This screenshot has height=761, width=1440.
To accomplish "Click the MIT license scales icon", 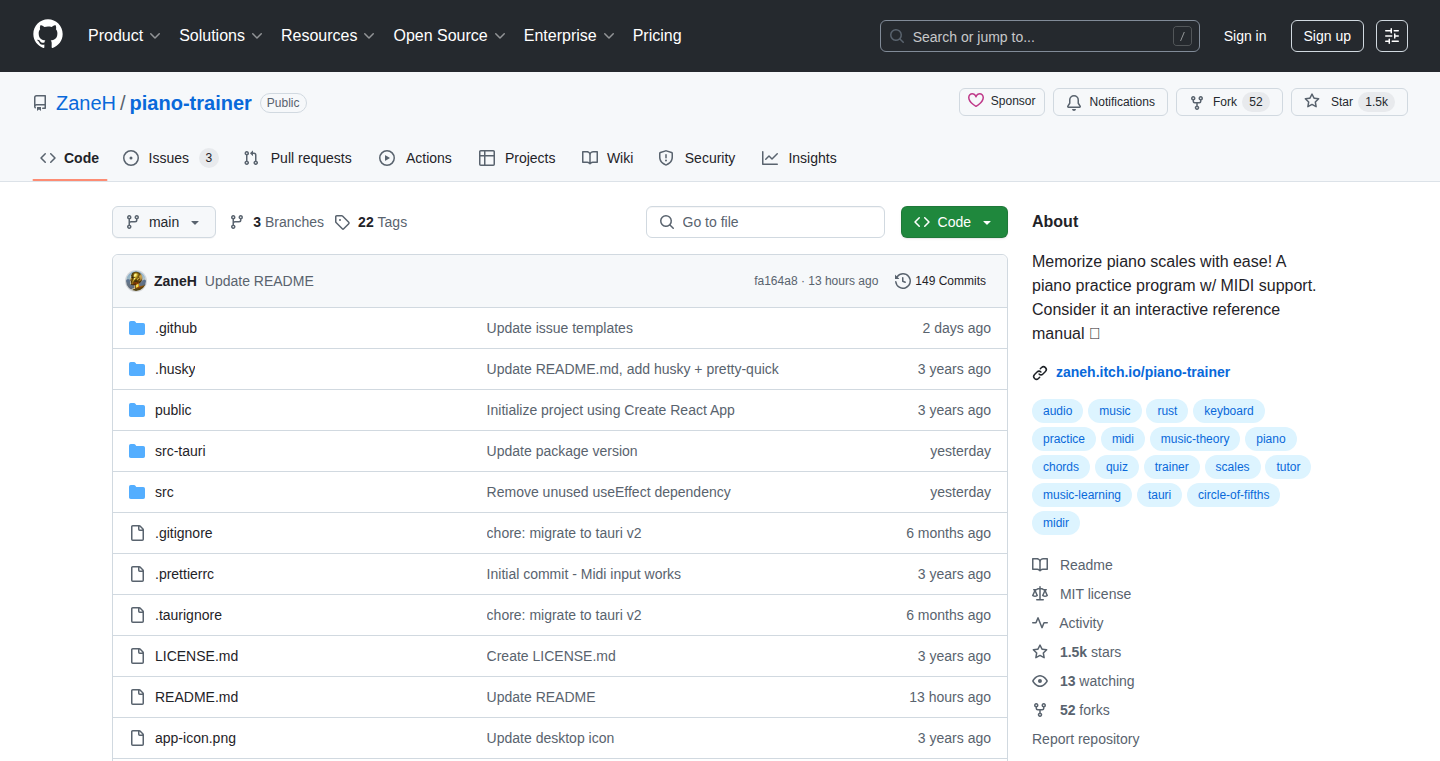I will click(x=1040, y=594).
